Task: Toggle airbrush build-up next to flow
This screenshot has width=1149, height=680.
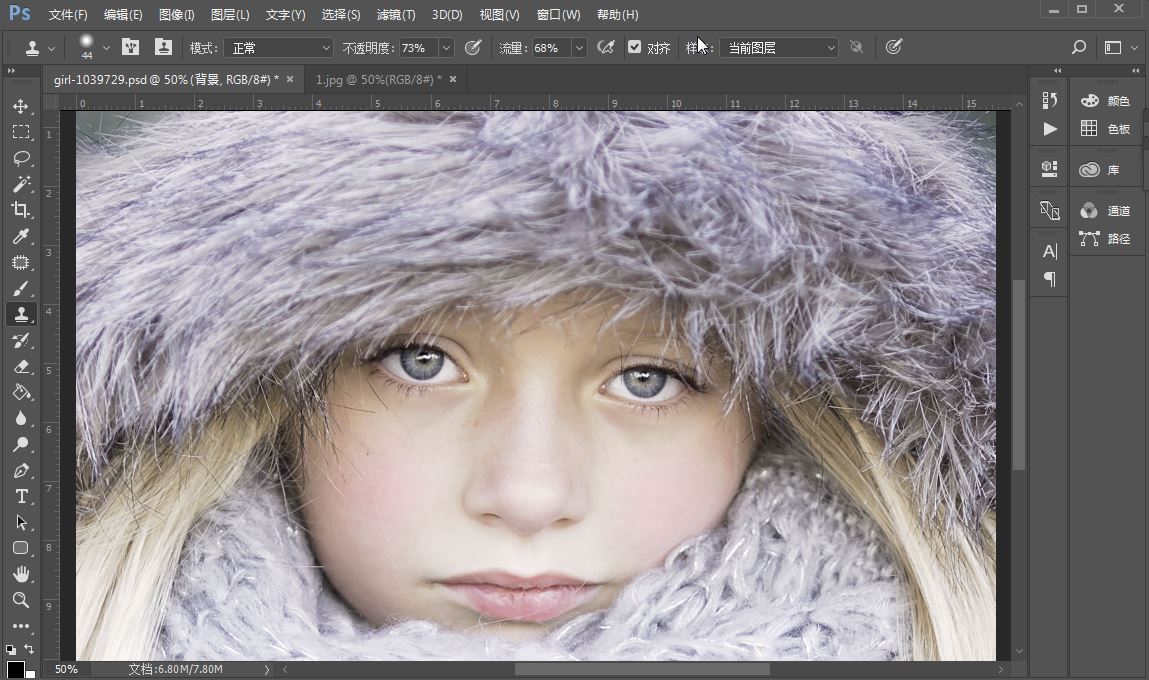Action: click(x=605, y=47)
